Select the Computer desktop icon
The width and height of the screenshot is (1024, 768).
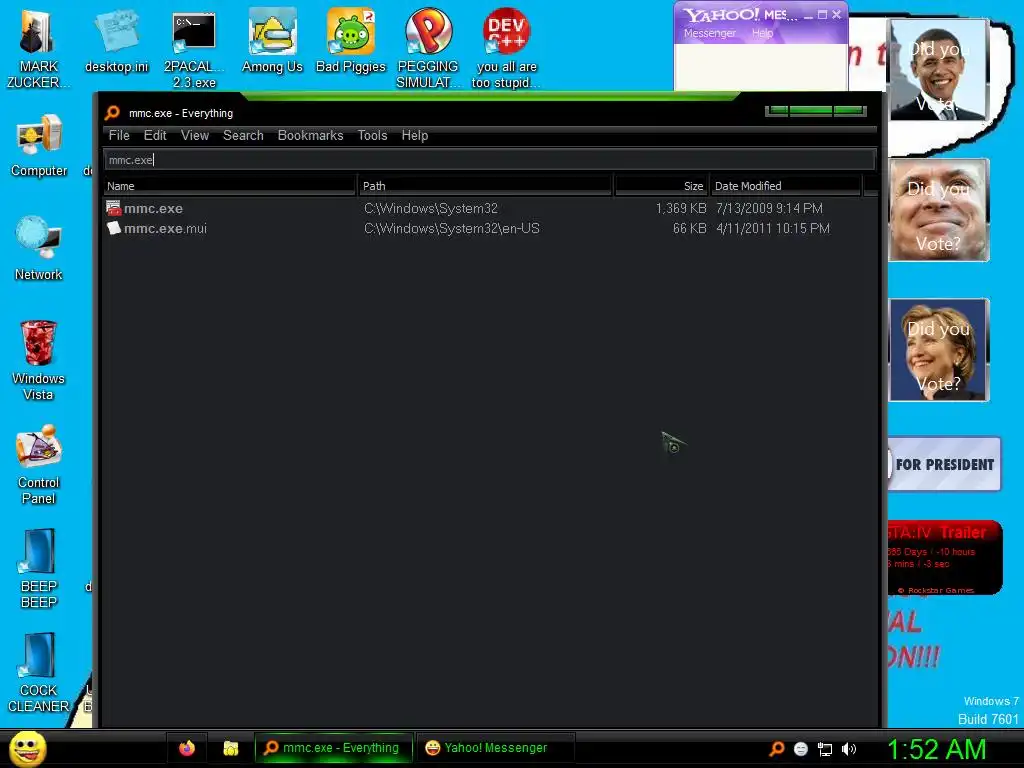click(x=39, y=145)
